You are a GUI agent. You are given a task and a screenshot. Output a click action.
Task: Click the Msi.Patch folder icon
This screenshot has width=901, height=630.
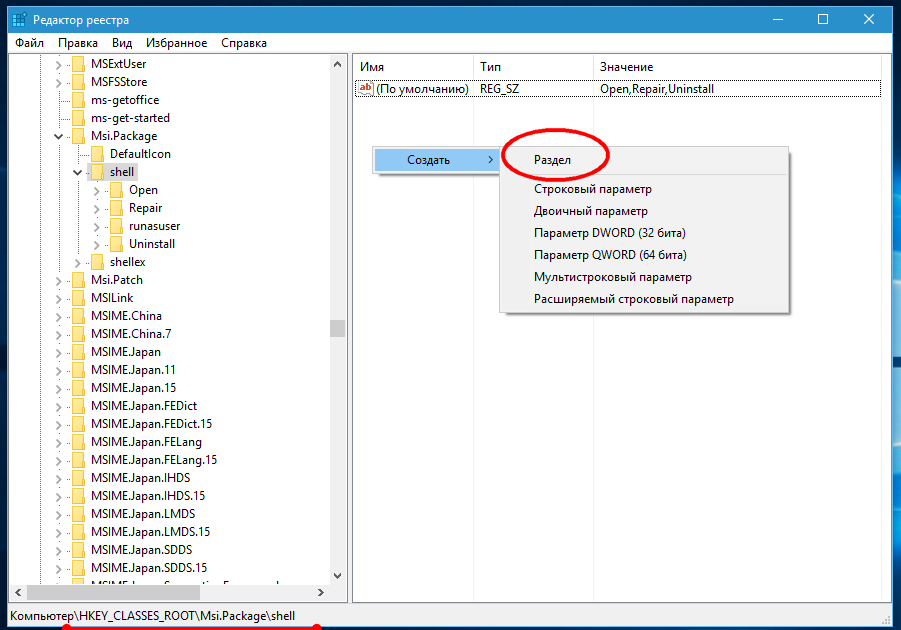(x=79, y=280)
